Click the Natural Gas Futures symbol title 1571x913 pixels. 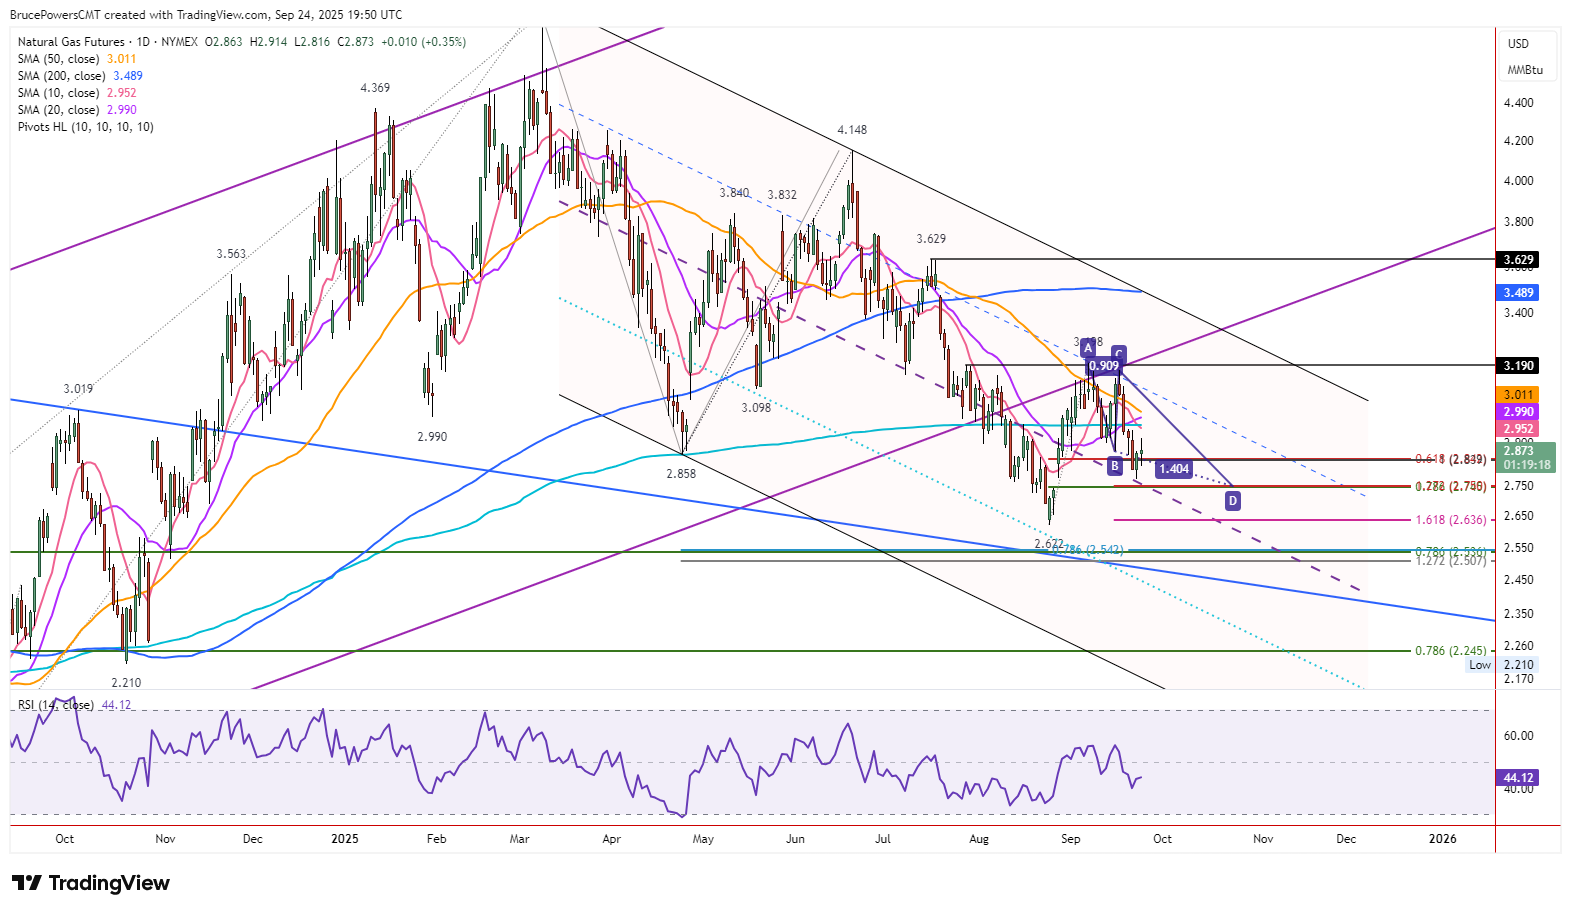71,42
